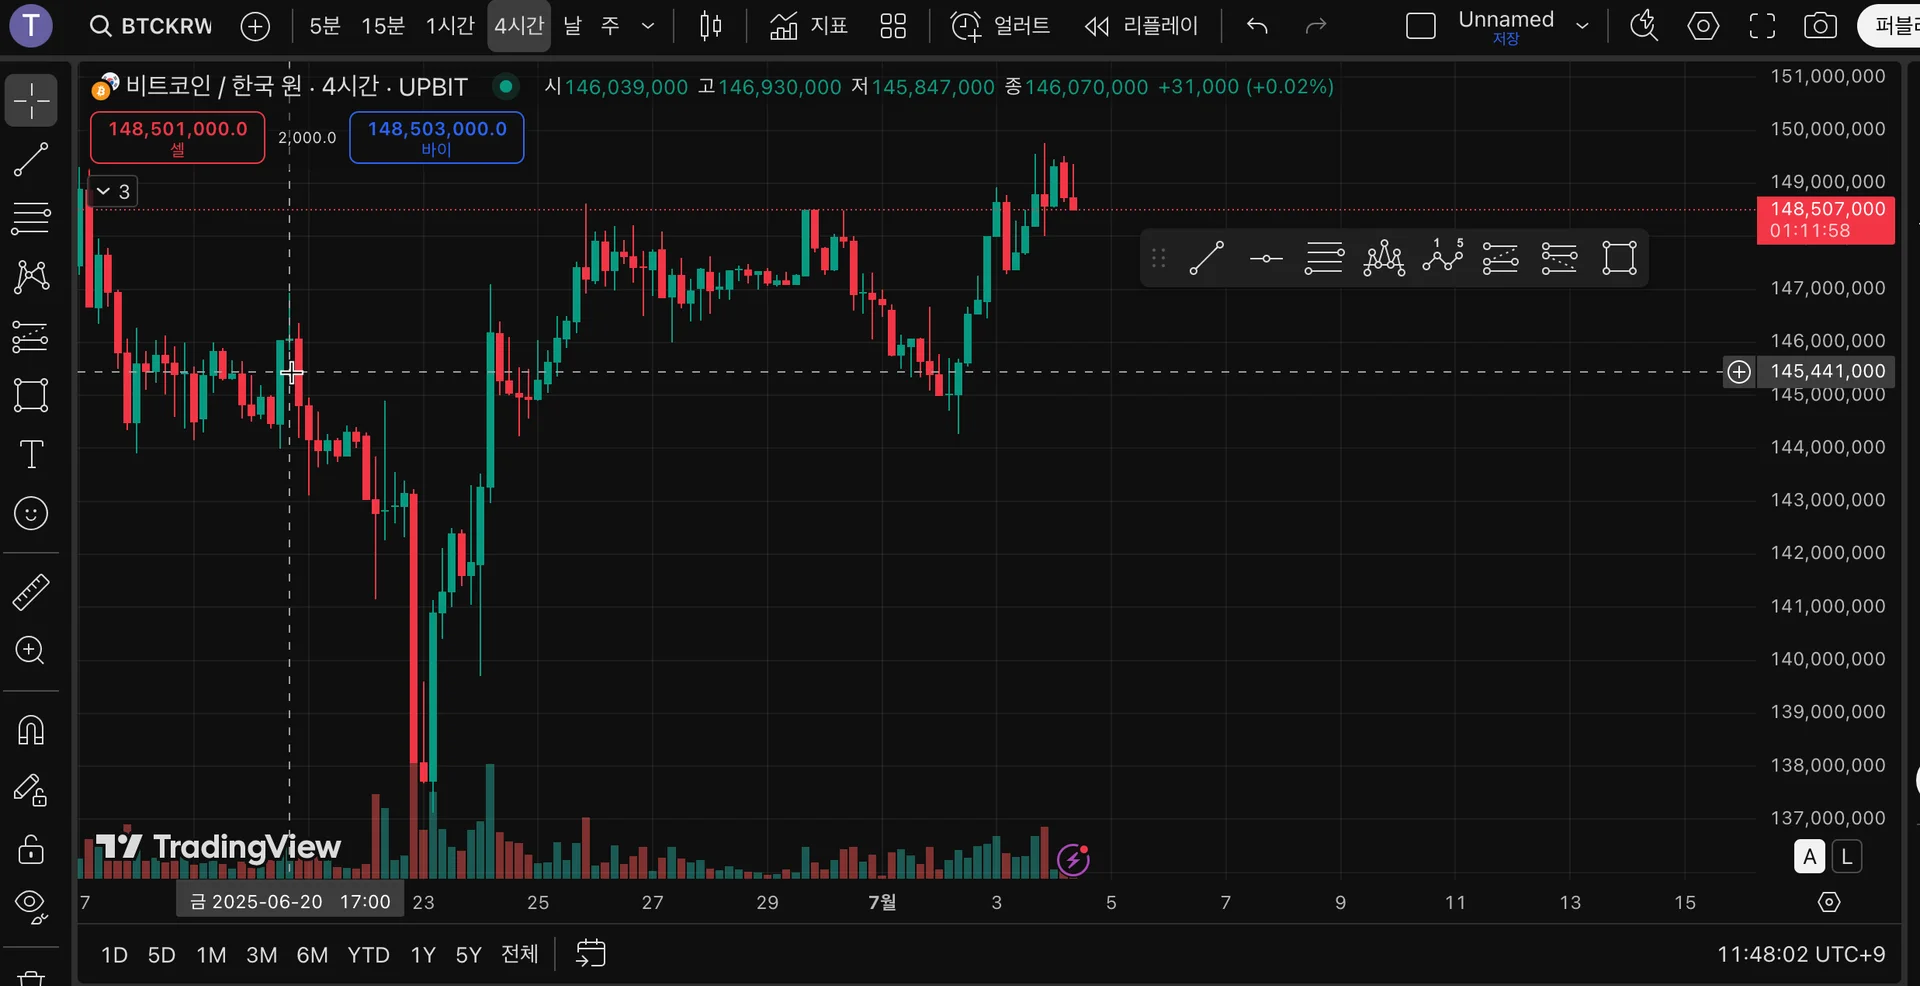This screenshot has width=1920, height=986.
Task: Switch to the 1시간 timeframe
Action: tap(450, 26)
